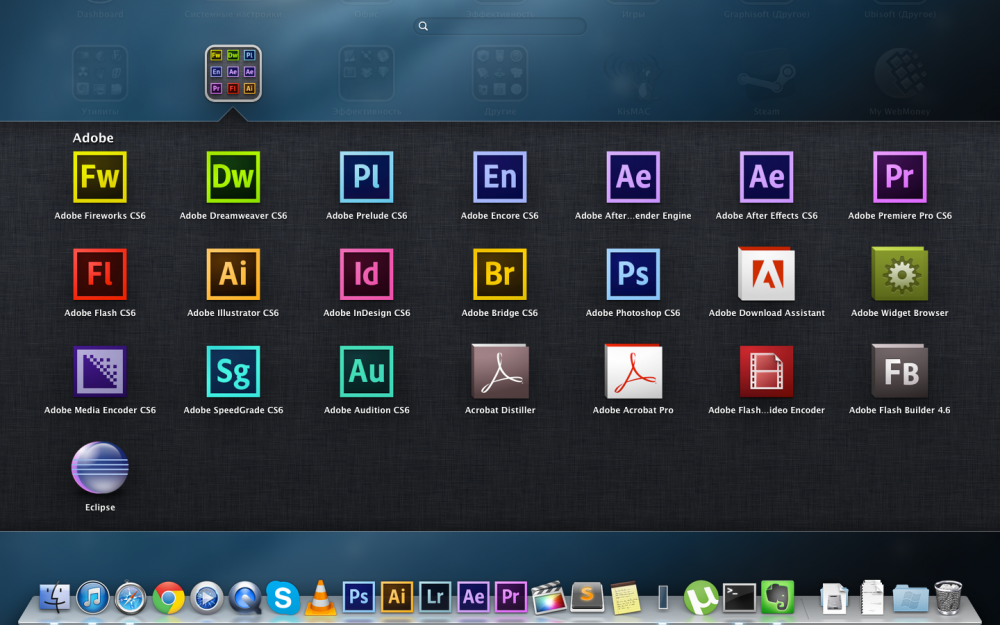Click the Photoshop icon in the Dock
This screenshot has width=1000, height=625.
358,597
